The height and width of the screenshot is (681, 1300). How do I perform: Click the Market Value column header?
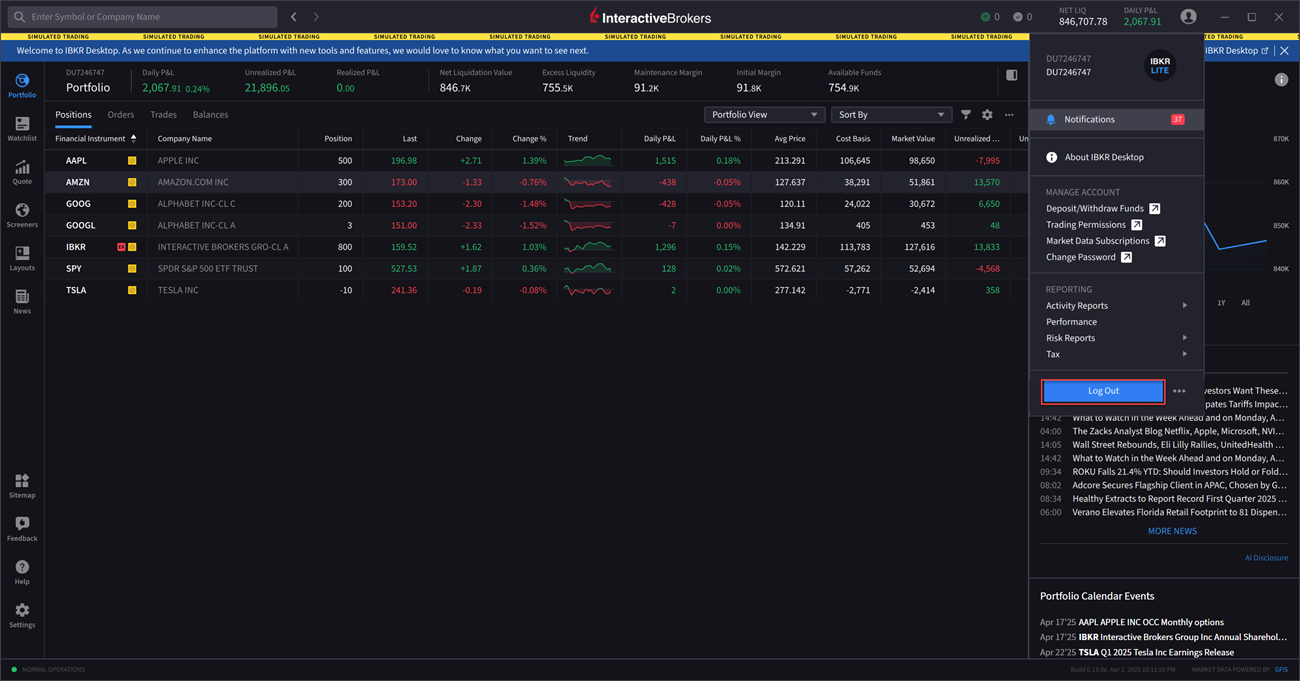tap(913, 139)
